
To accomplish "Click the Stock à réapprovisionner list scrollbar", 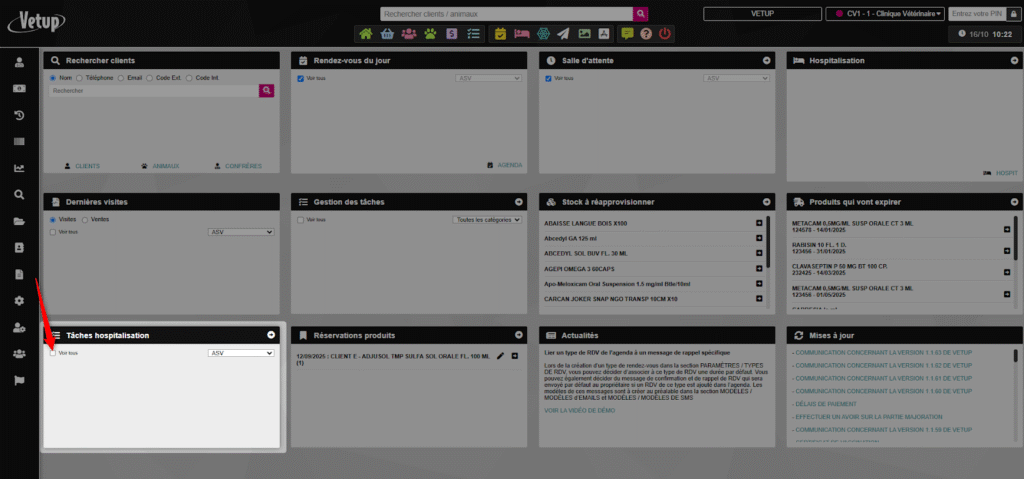I will click(x=768, y=240).
